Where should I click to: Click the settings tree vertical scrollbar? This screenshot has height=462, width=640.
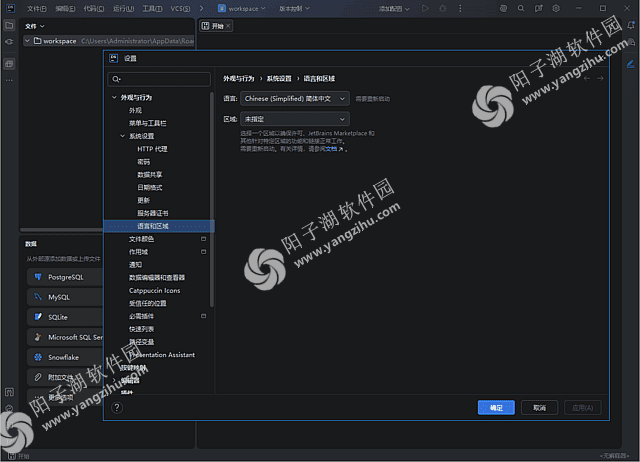212,200
